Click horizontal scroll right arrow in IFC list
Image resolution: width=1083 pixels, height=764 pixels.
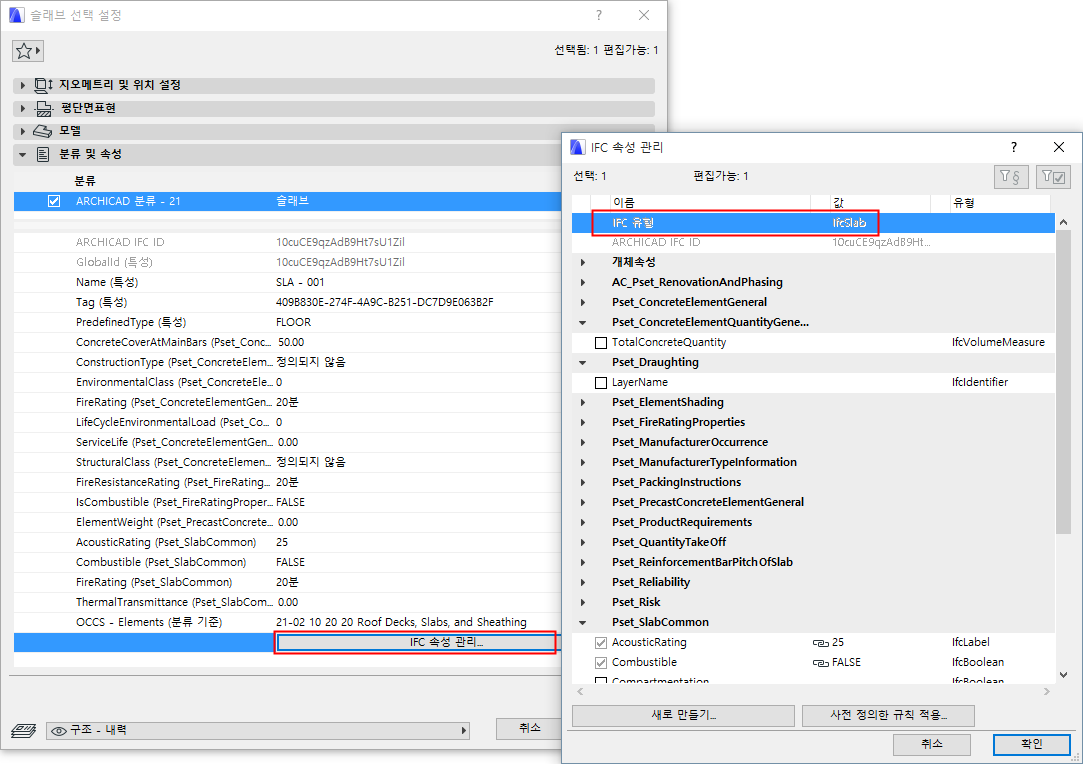(1047, 691)
